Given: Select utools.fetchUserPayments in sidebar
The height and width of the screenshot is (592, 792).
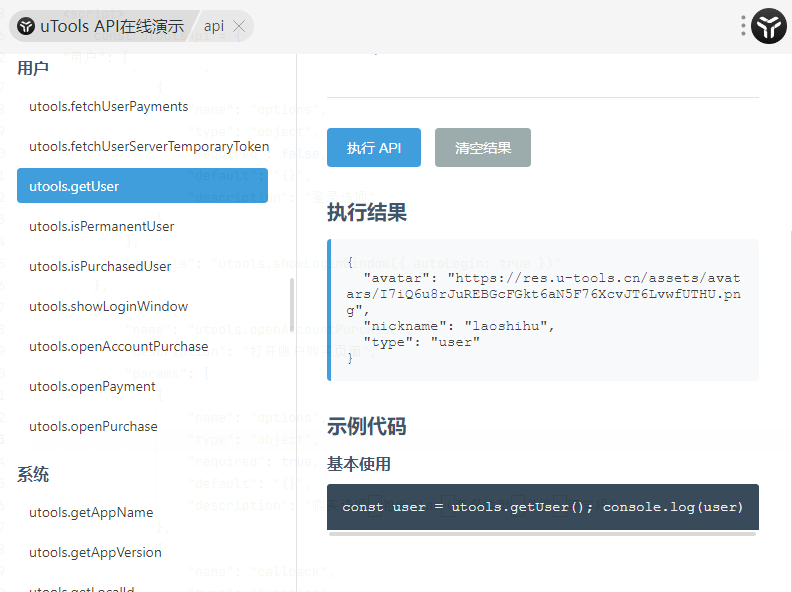Looking at the screenshot, I should [108, 107].
